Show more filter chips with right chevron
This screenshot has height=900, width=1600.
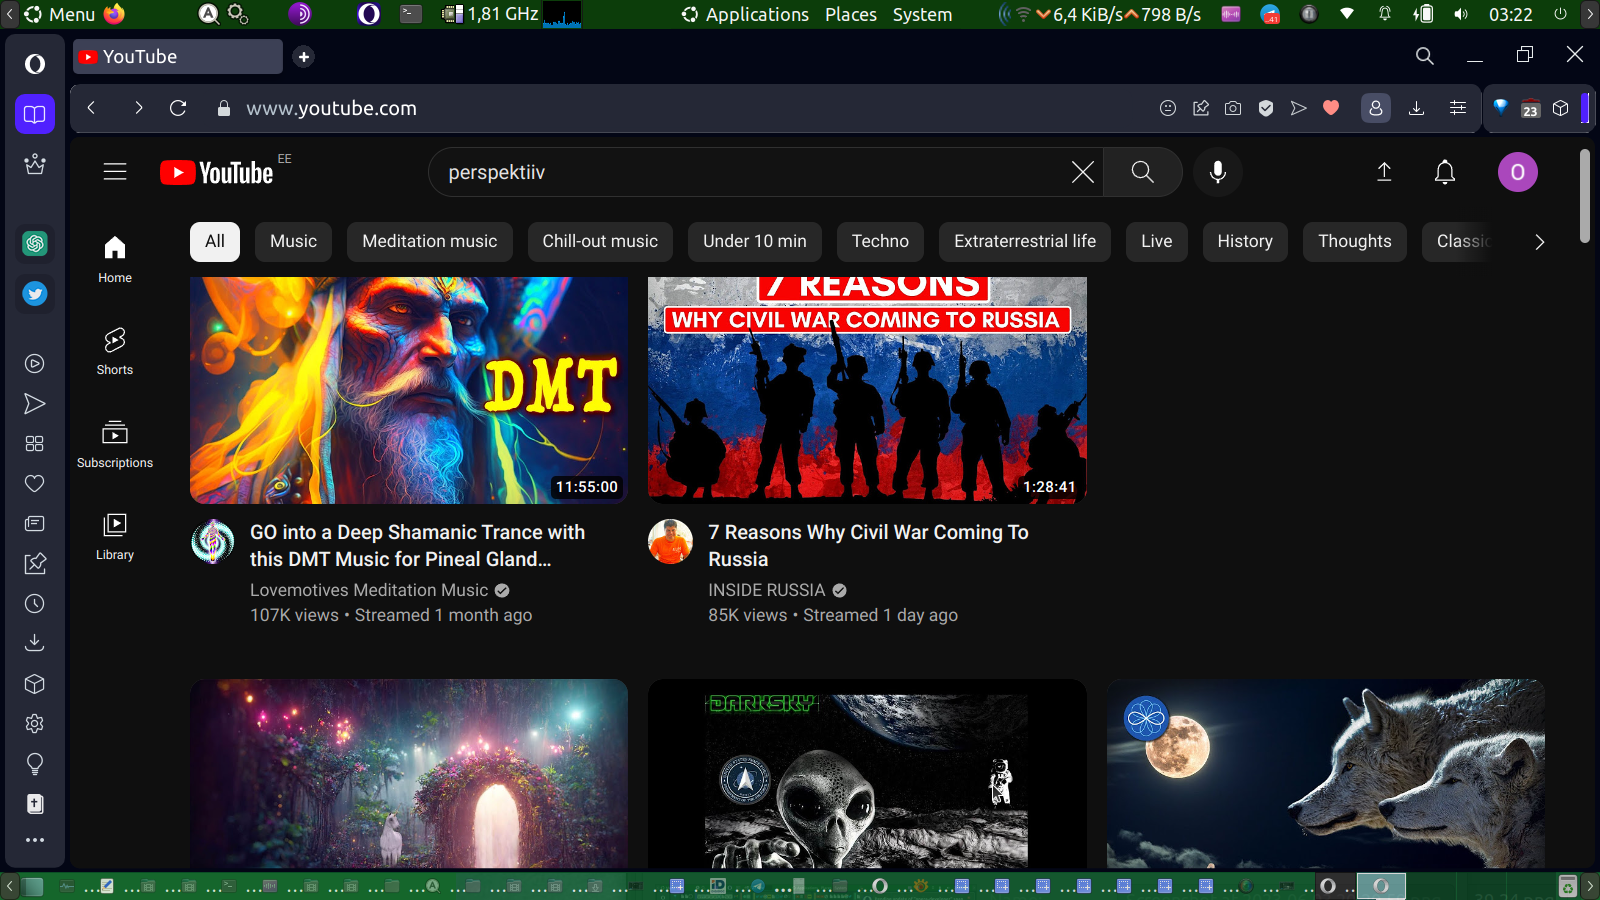pyautogui.click(x=1540, y=242)
